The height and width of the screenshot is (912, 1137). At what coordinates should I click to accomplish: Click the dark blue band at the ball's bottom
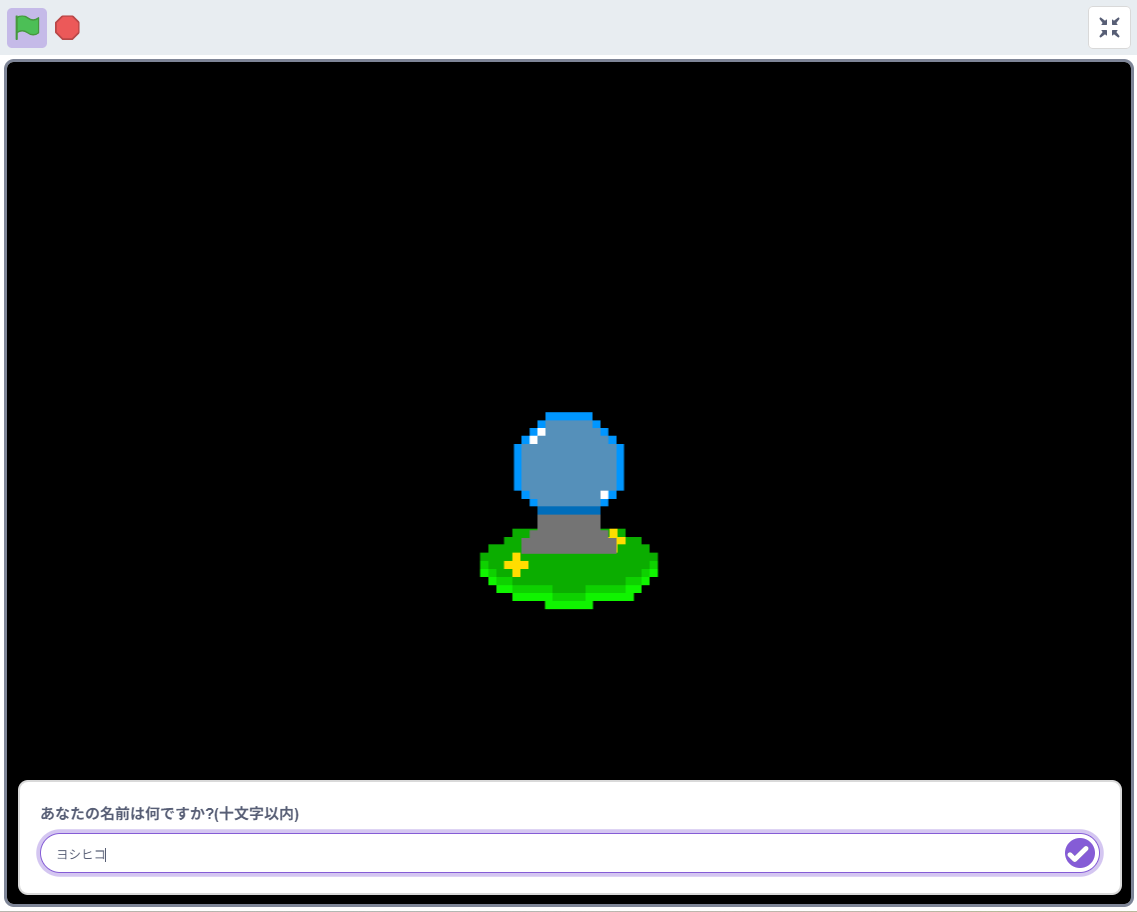[568, 510]
